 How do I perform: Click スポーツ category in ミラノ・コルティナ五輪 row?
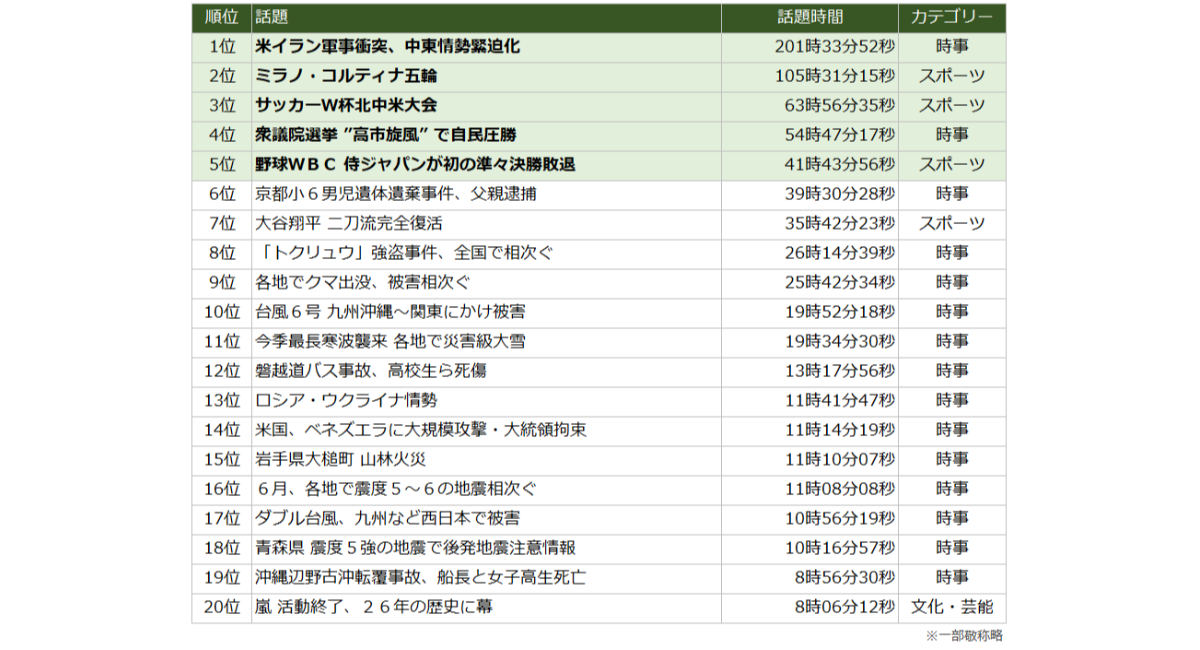(x=952, y=76)
